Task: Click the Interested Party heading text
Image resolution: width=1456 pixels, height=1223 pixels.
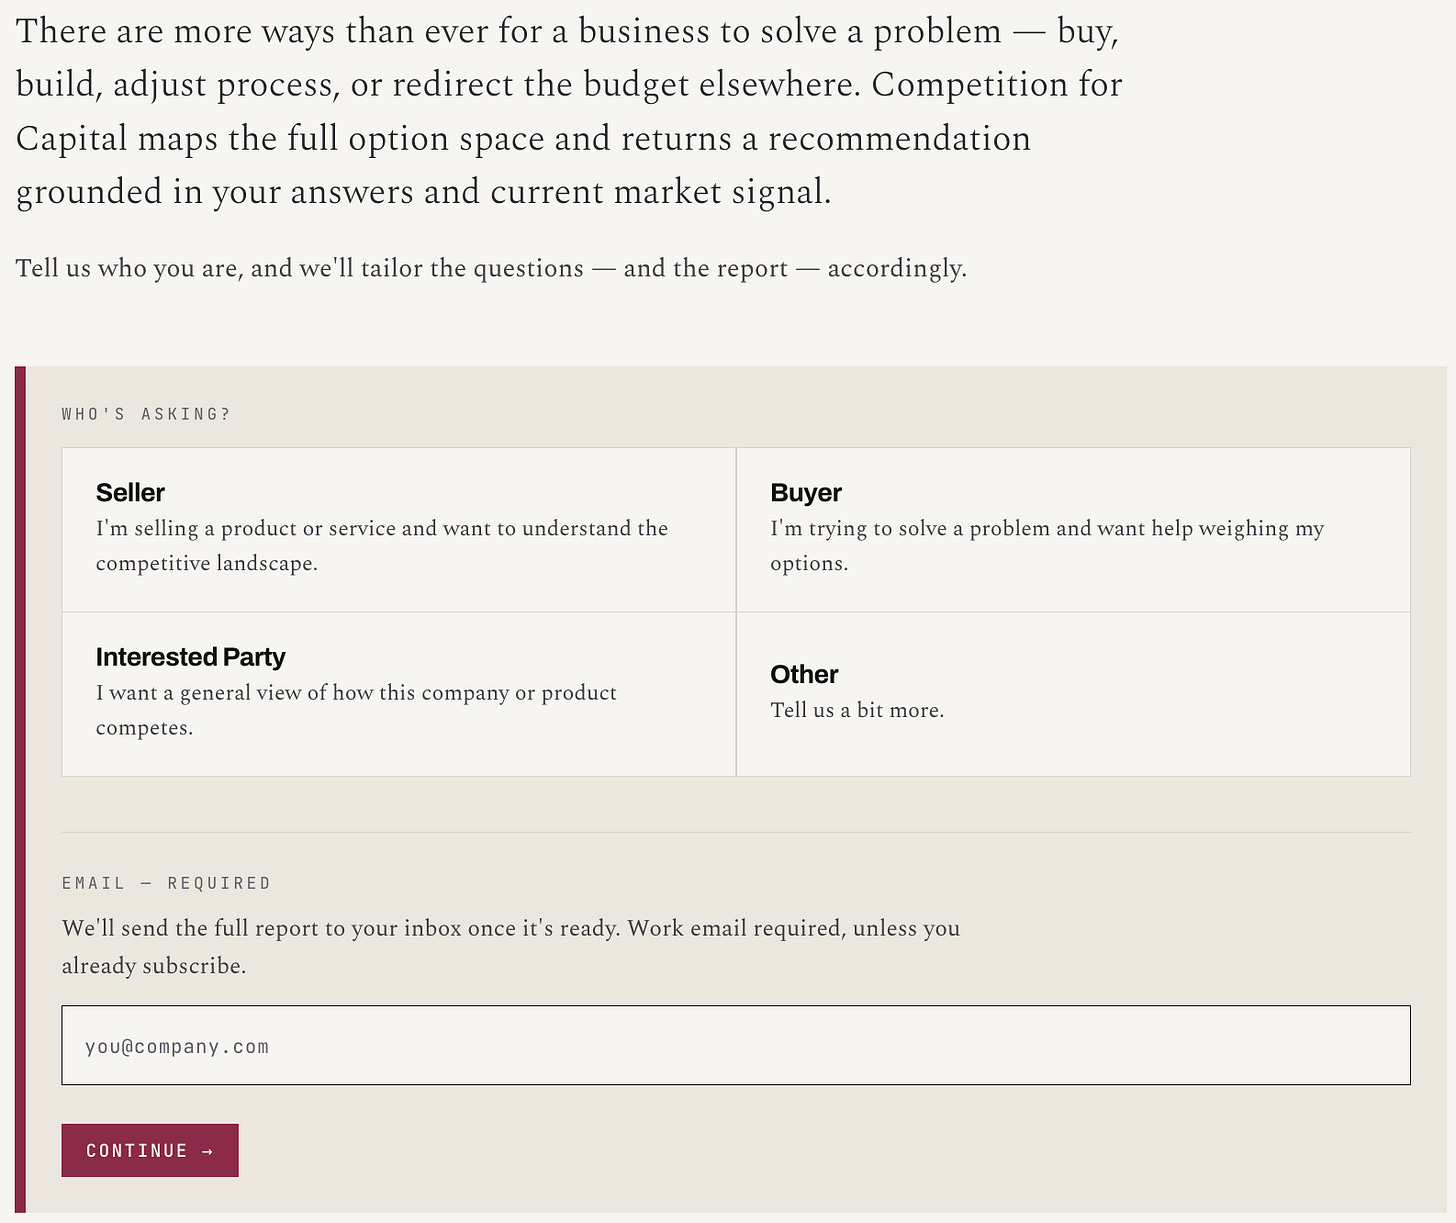Action: [x=191, y=657]
